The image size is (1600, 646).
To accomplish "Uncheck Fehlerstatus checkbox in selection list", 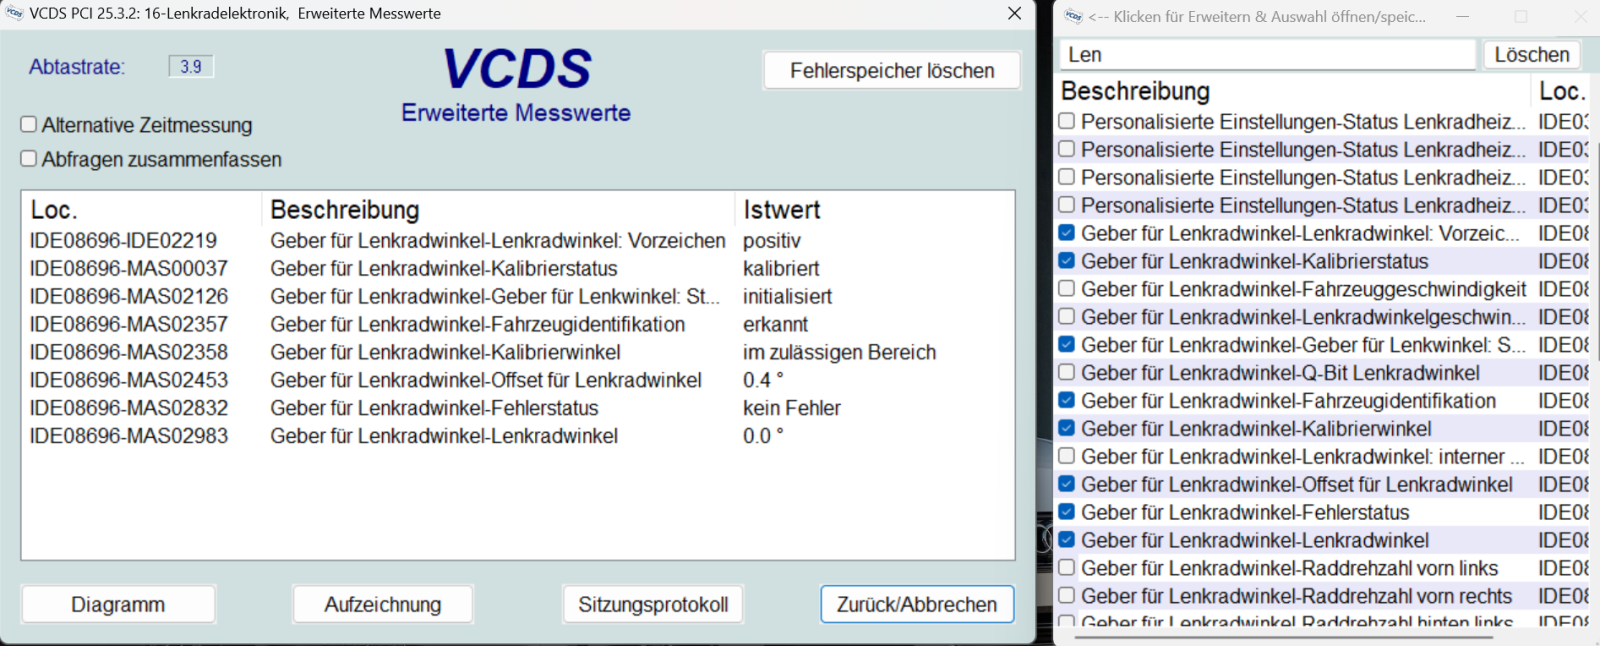I will pos(1067,512).
